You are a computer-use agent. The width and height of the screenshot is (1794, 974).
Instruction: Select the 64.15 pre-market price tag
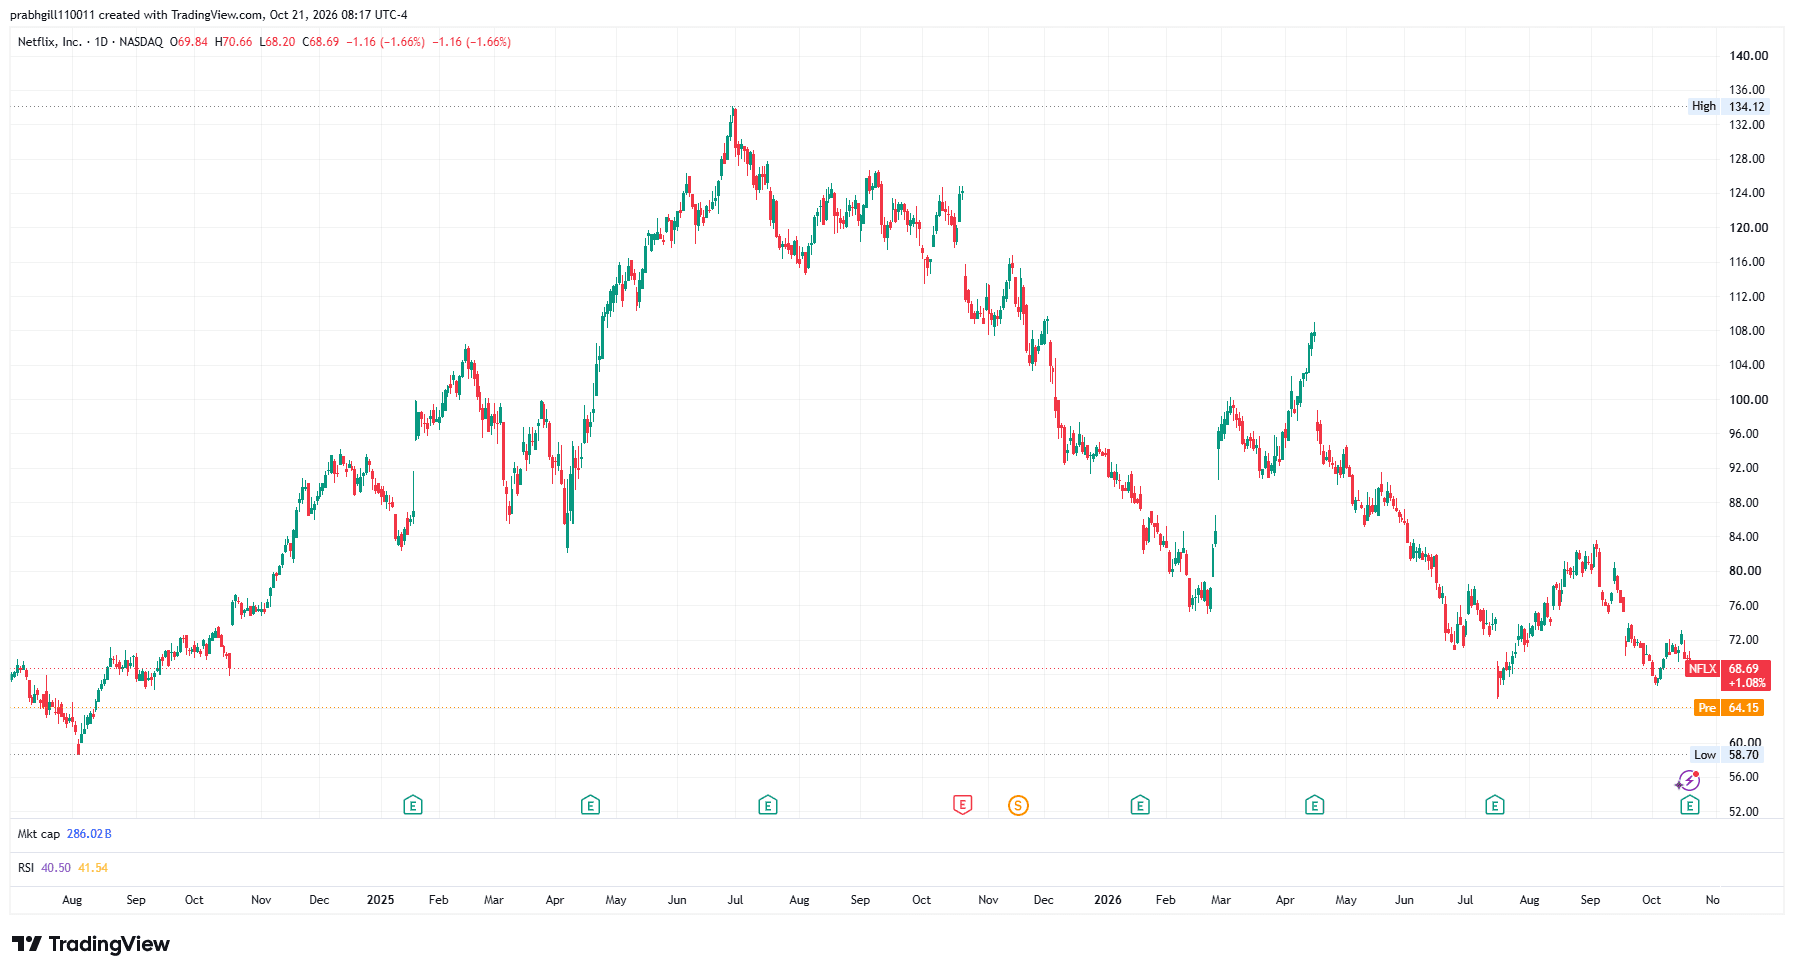click(1743, 708)
